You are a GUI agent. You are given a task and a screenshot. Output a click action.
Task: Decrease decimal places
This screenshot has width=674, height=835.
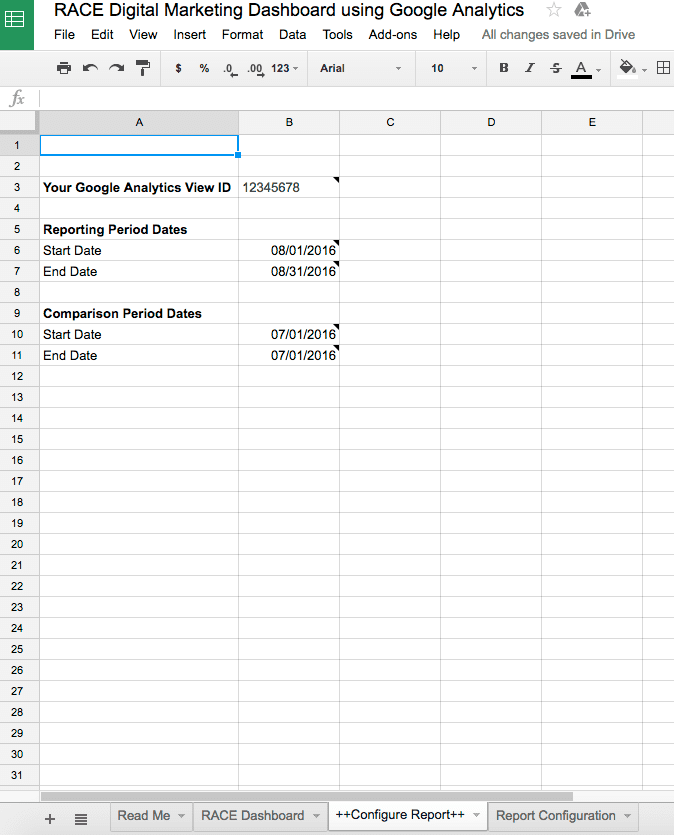[230, 69]
